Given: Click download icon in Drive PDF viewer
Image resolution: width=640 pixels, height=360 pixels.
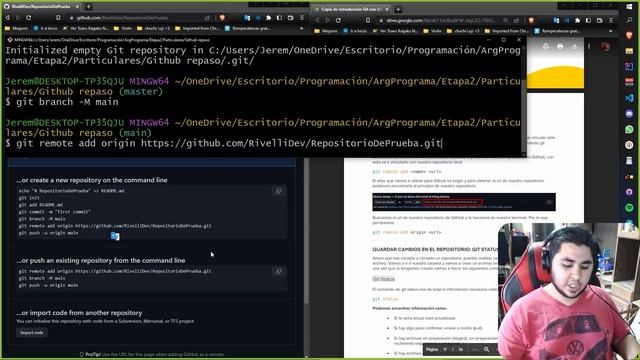Looking at the screenshot, I should 574,47.
